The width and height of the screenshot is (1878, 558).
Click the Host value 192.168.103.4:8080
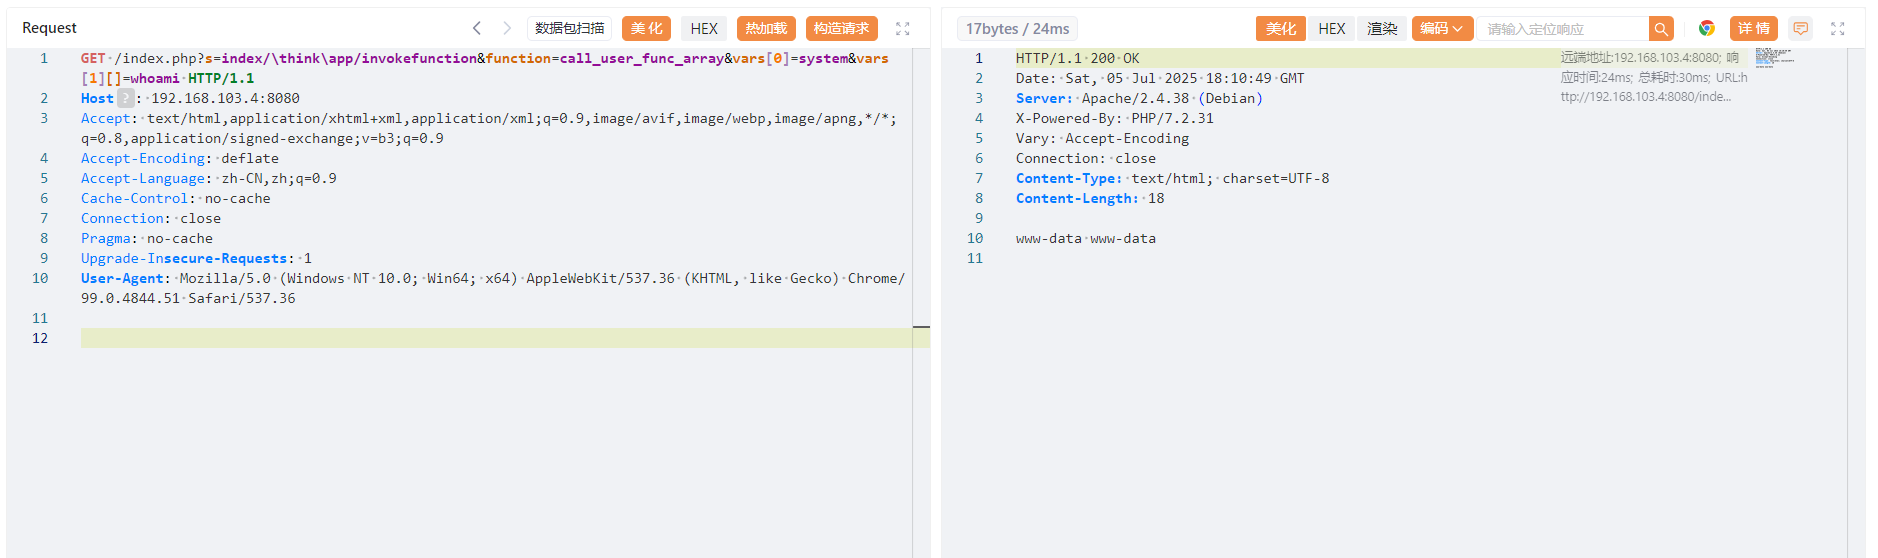(225, 98)
